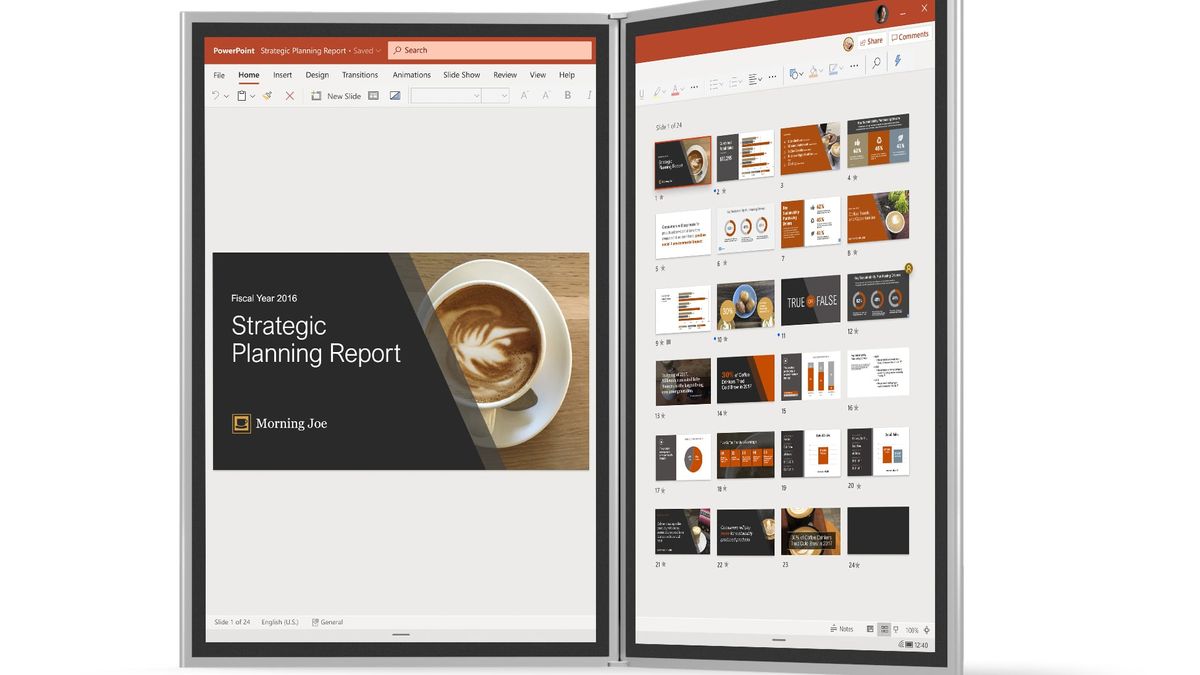Expand the bullet list dropdown

pyautogui.click(x=721, y=83)
